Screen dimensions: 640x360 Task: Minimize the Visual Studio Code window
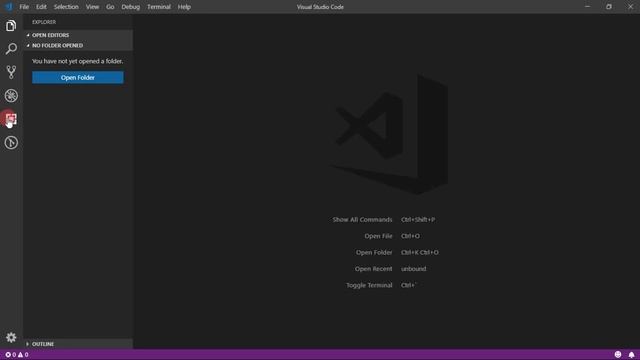587,7
